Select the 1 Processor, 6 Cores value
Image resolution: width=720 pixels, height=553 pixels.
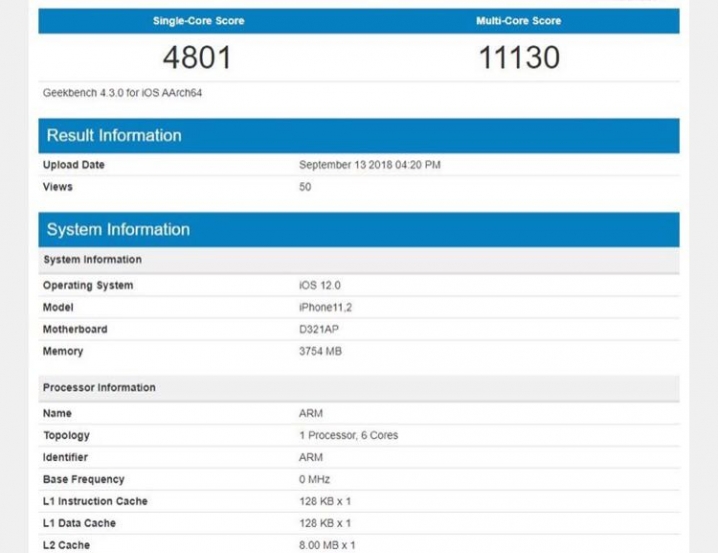[x=349, y=435]
